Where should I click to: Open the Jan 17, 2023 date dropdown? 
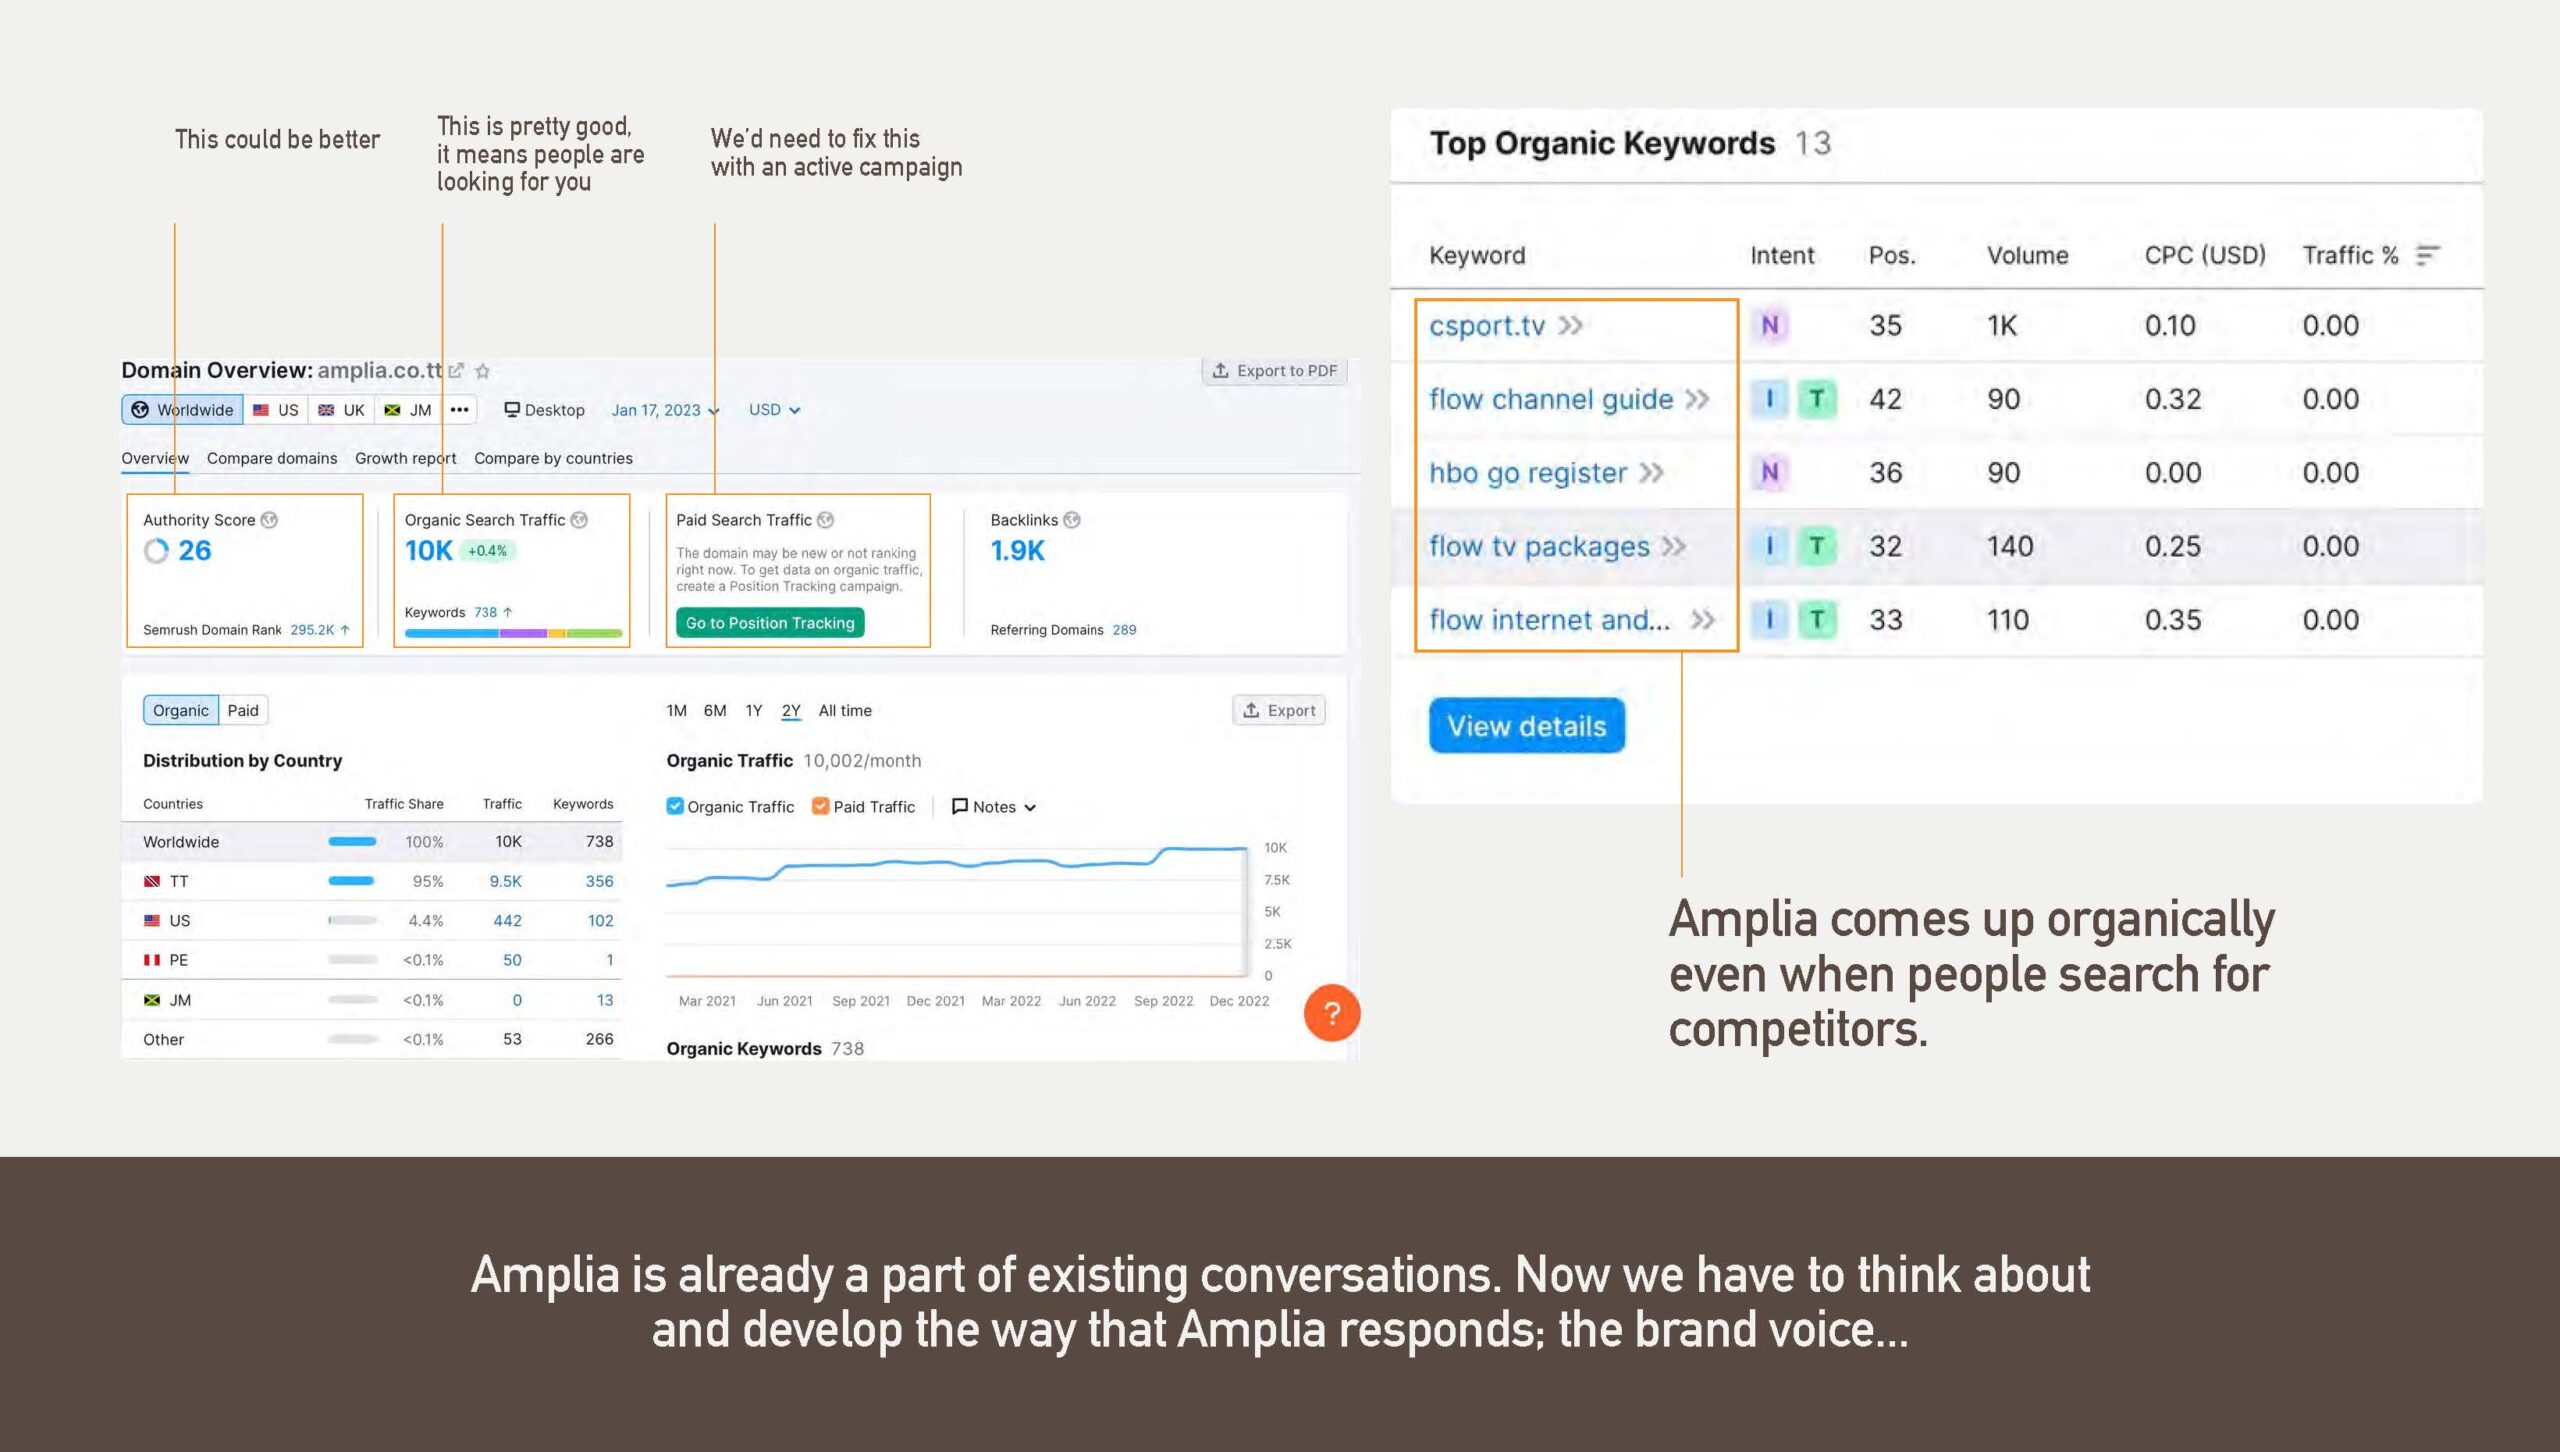[665, 410]
